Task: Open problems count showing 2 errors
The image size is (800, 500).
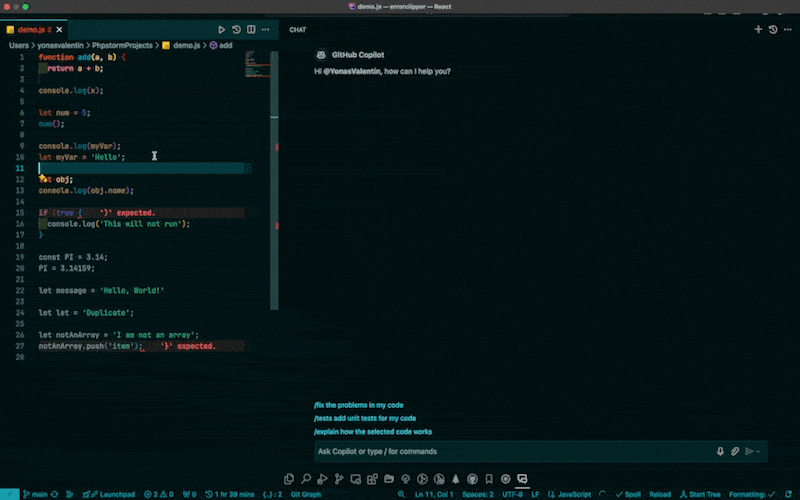Action: 159,494
